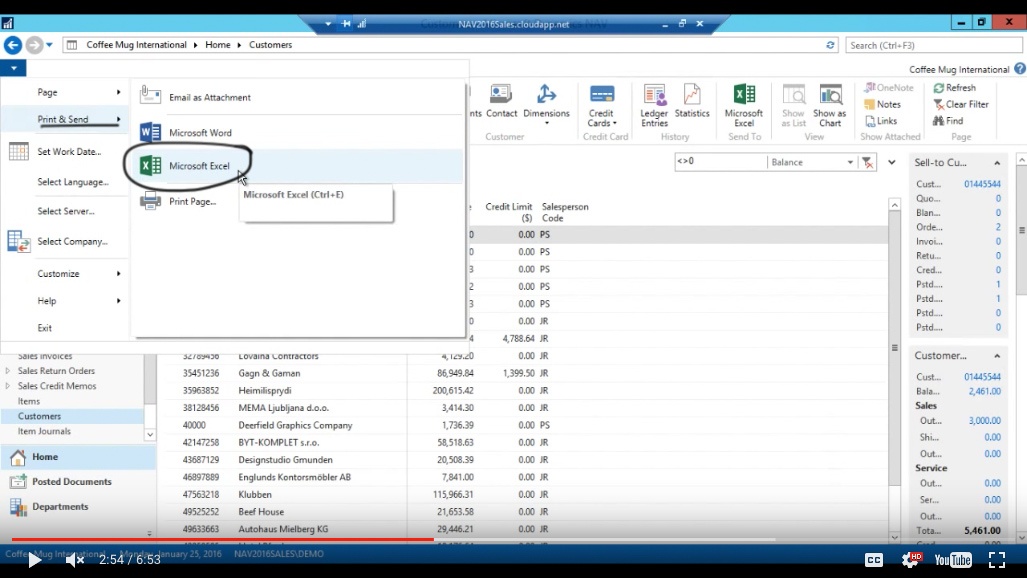Image resolution: width=1027 pixels, height=578 pixels.
Task: Click the Excel icon in Print & Send submenu
Action: 151,166
